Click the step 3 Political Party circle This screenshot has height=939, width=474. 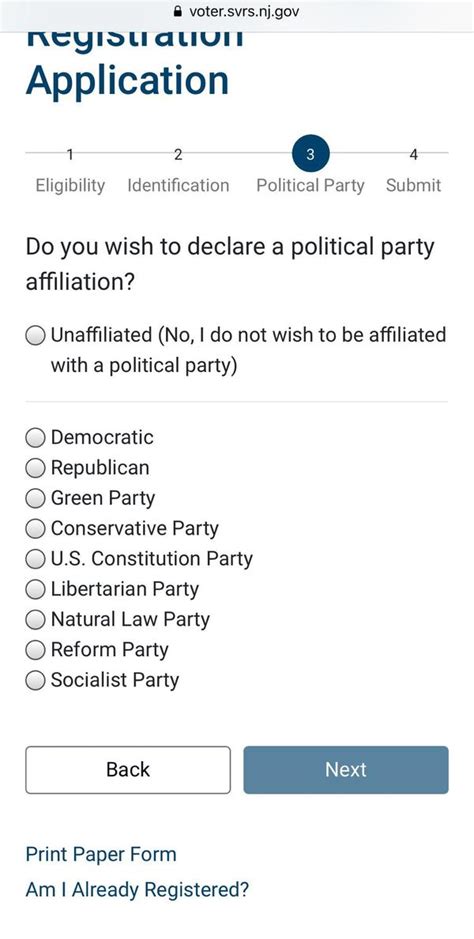tap(310, 155)
